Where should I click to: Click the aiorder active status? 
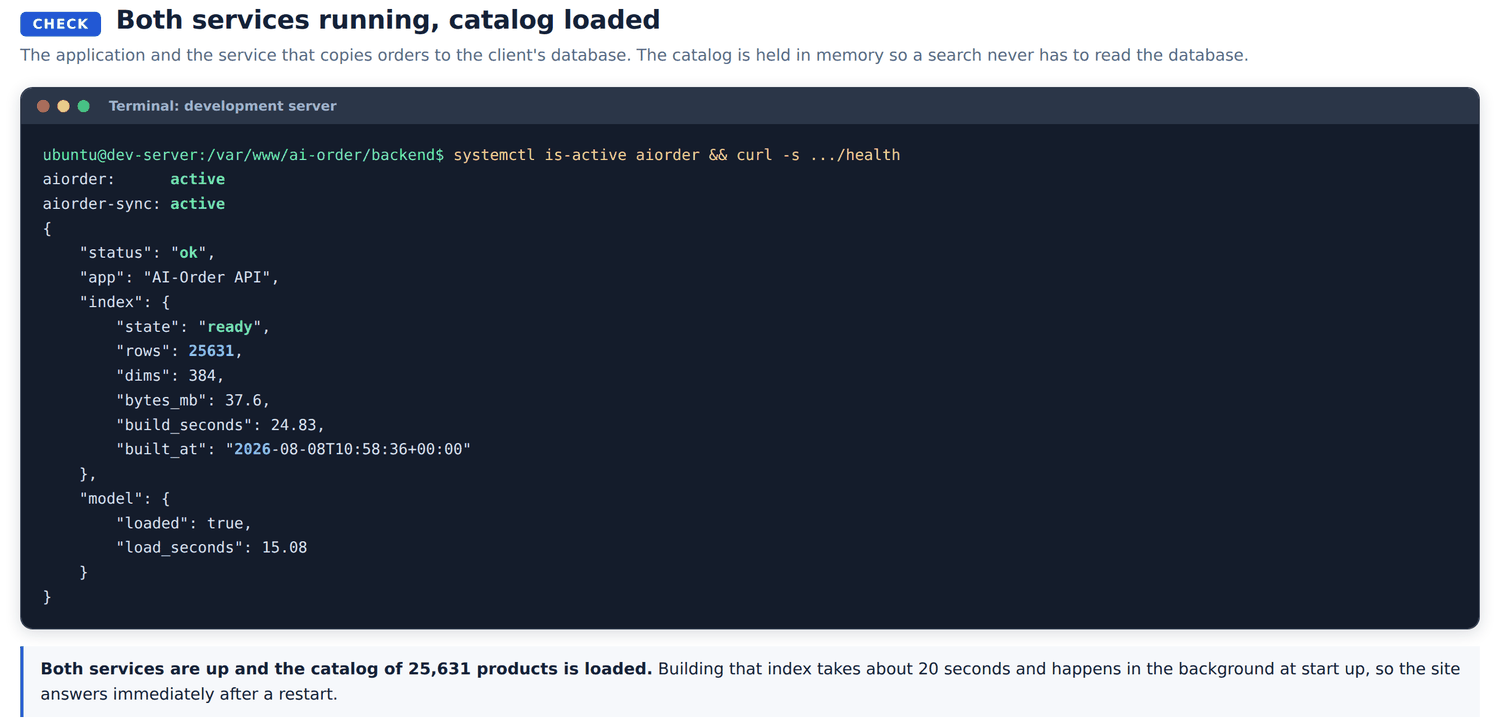(x=197, y=179)
